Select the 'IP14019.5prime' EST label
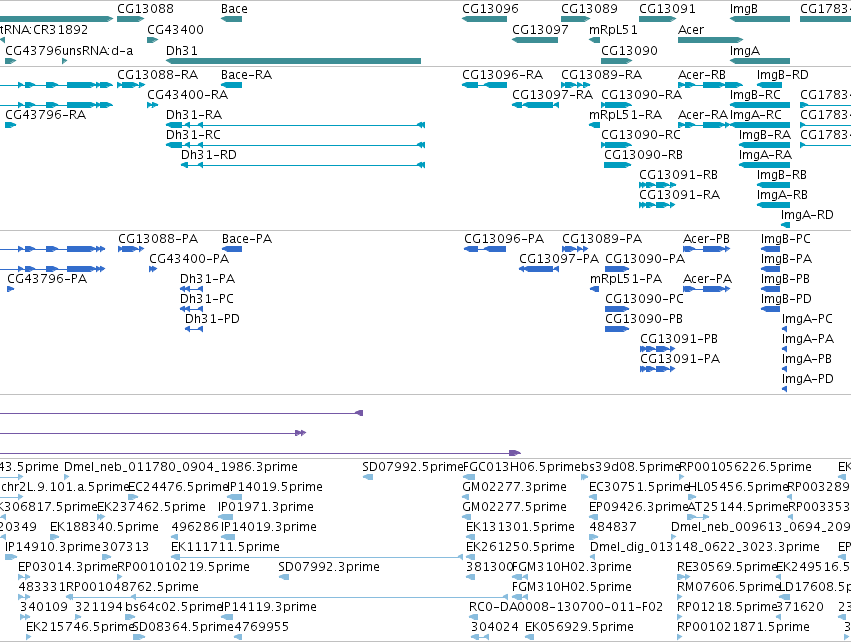The width and height of the screenshot is (851, 642). click(x=275, y=487)
